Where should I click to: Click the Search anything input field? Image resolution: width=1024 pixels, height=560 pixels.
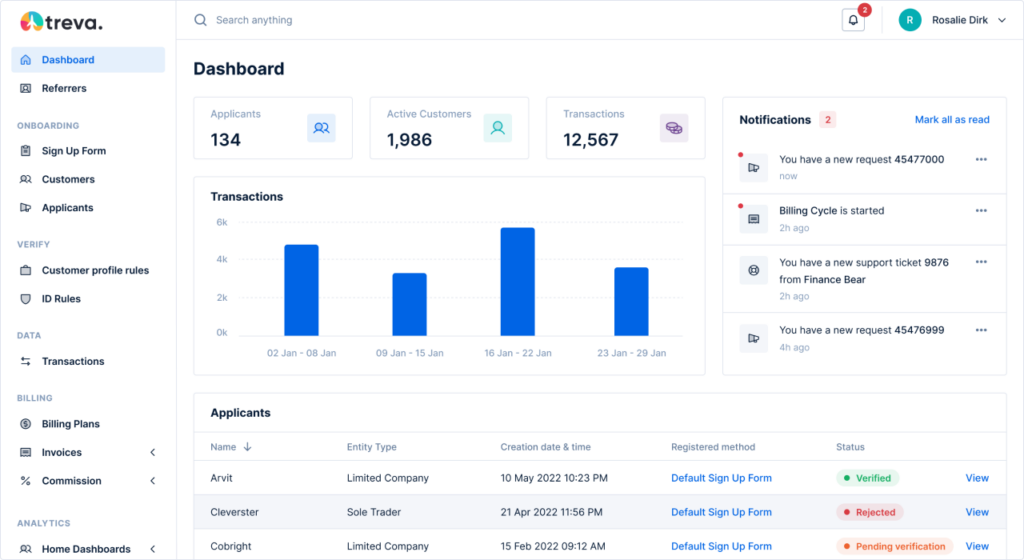[400, 20]
